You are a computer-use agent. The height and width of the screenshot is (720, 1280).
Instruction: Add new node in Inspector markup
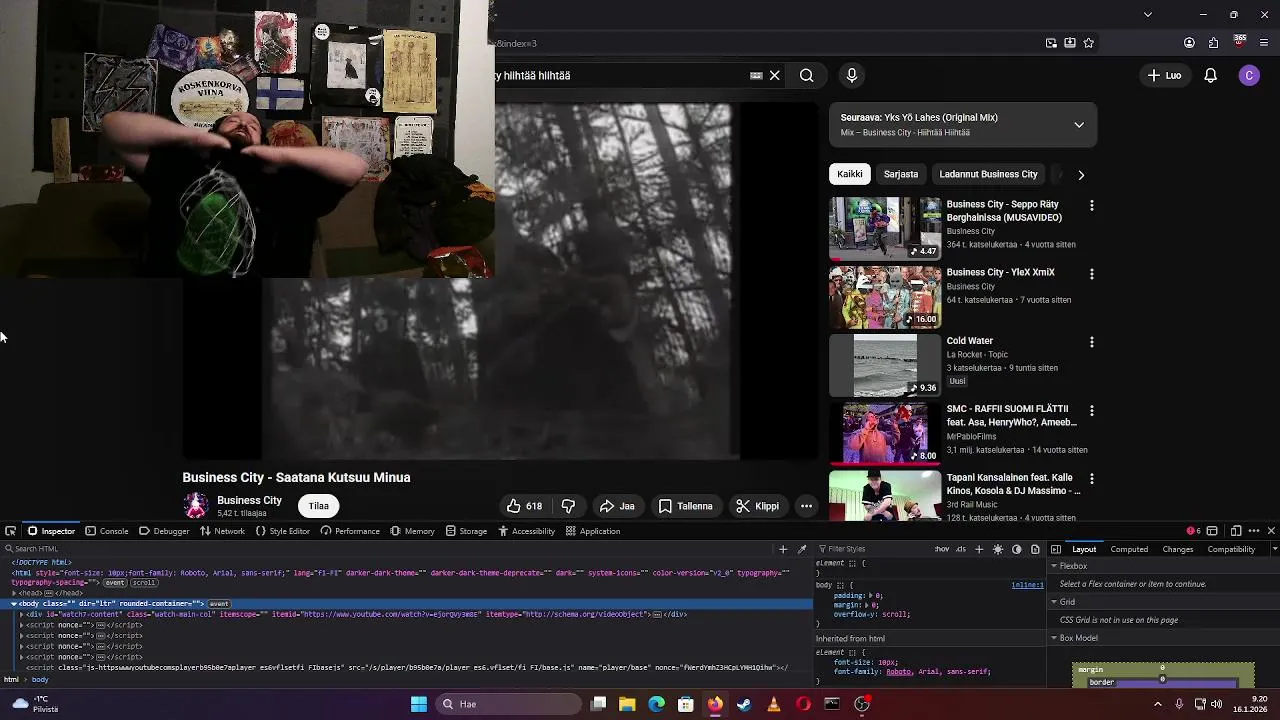(x=783, y=549)
